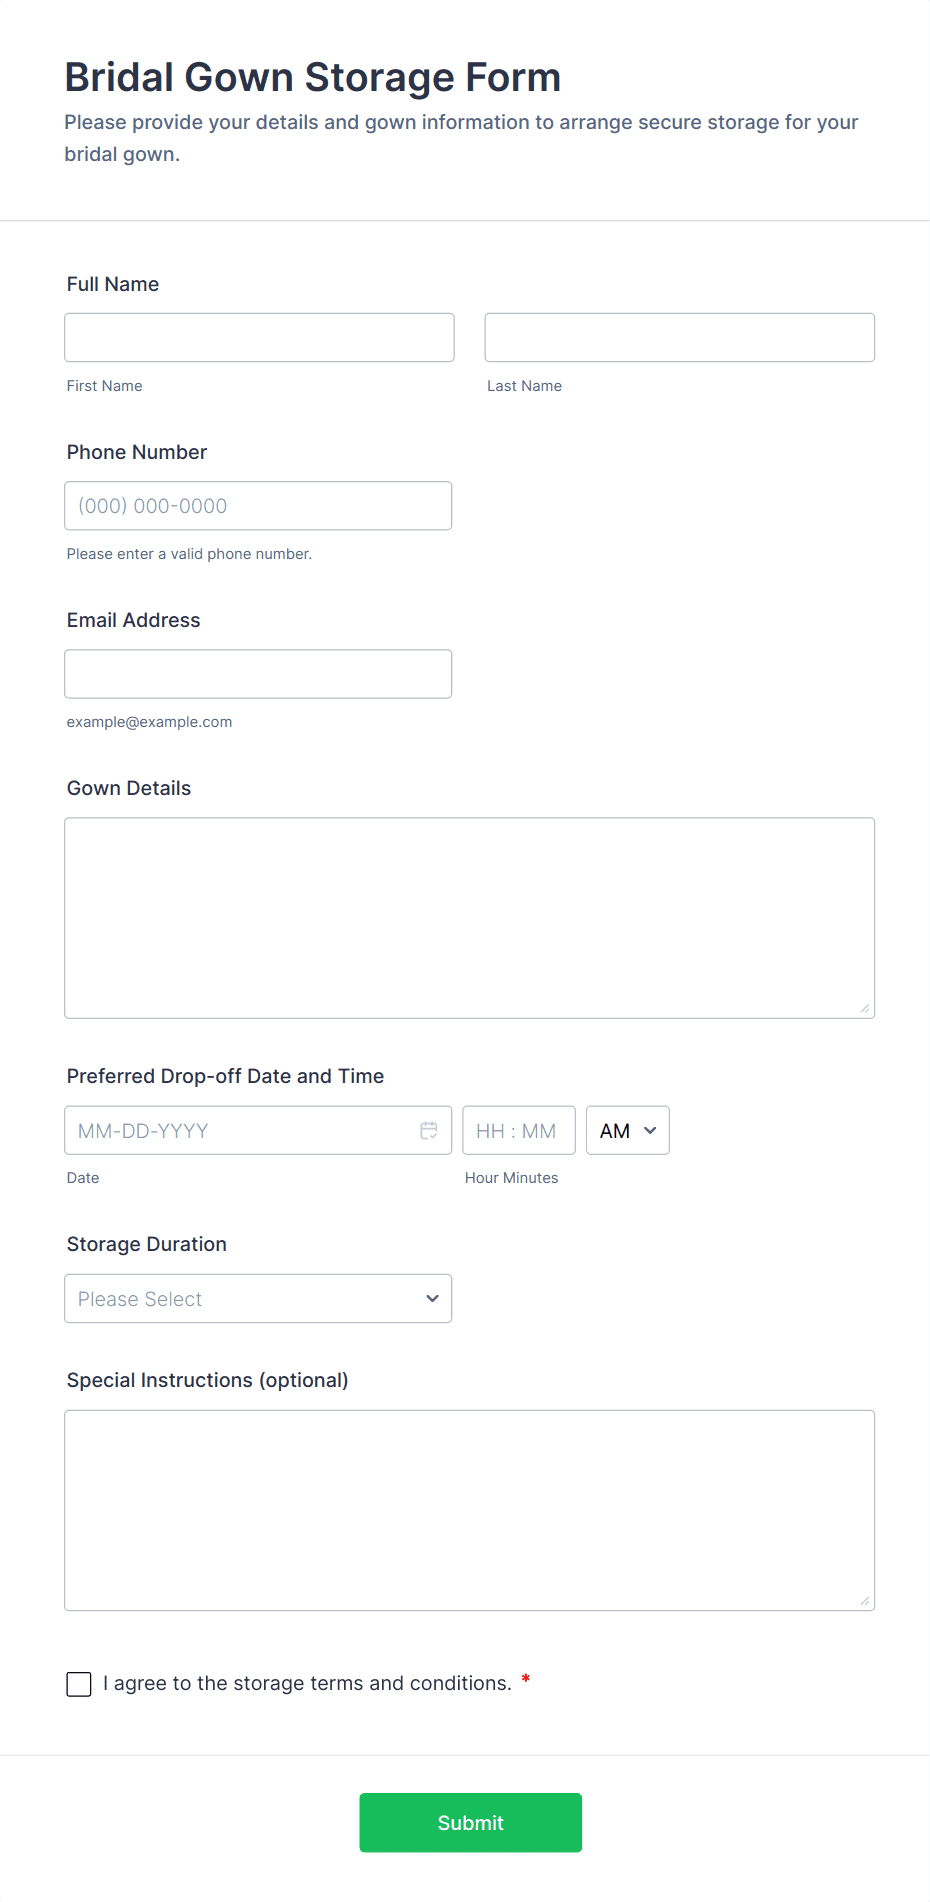Screen dimensions: 930x1902
Task: Focus the Gown Details text area
Action: click(469, 918)
